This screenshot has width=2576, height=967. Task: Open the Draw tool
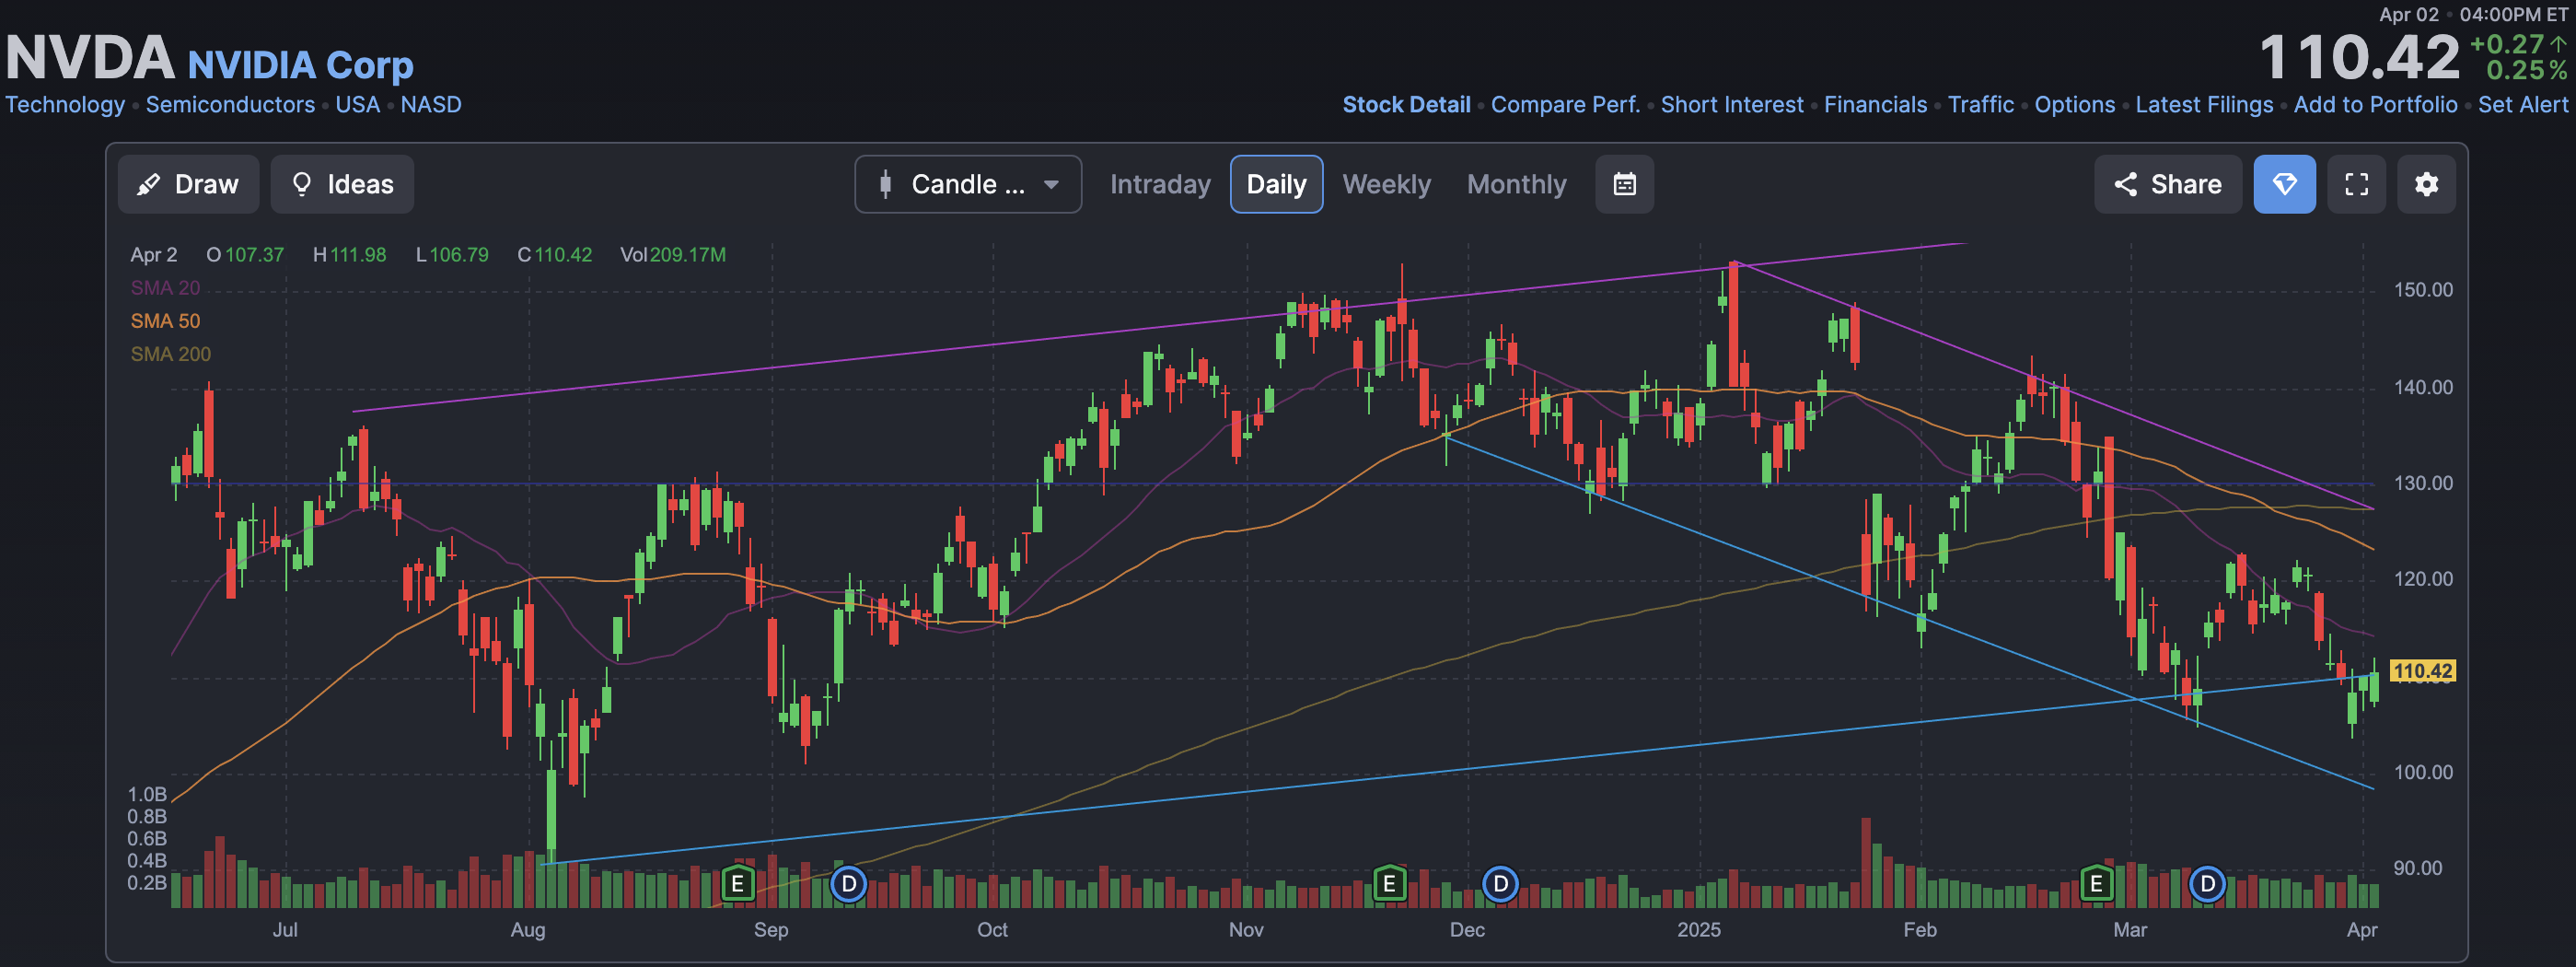pos(188,184)
